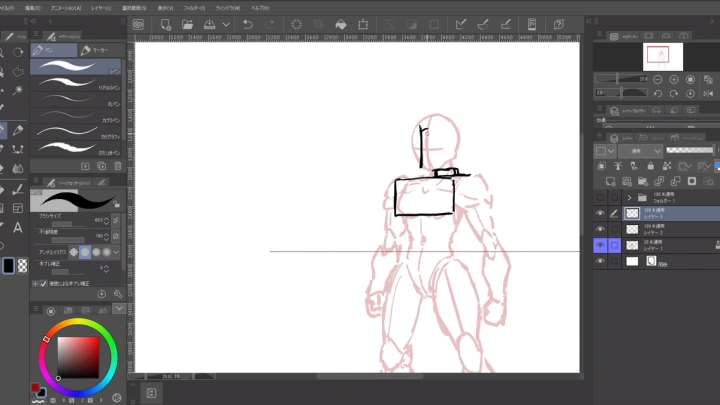
Task: Hide Layer 2 using its eye icon
Action: [600, 229]
